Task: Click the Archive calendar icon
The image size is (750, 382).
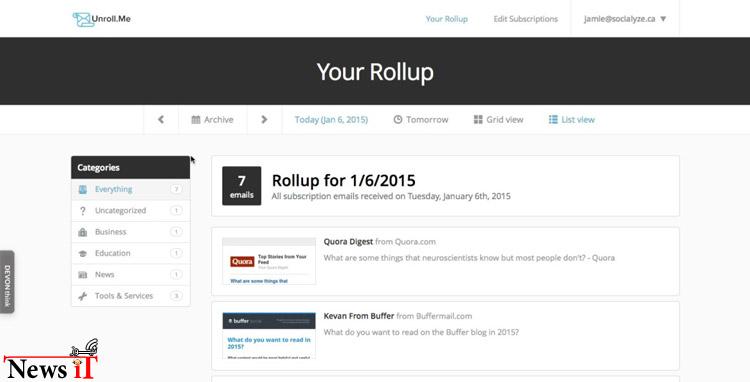Action: click(196, 120)
